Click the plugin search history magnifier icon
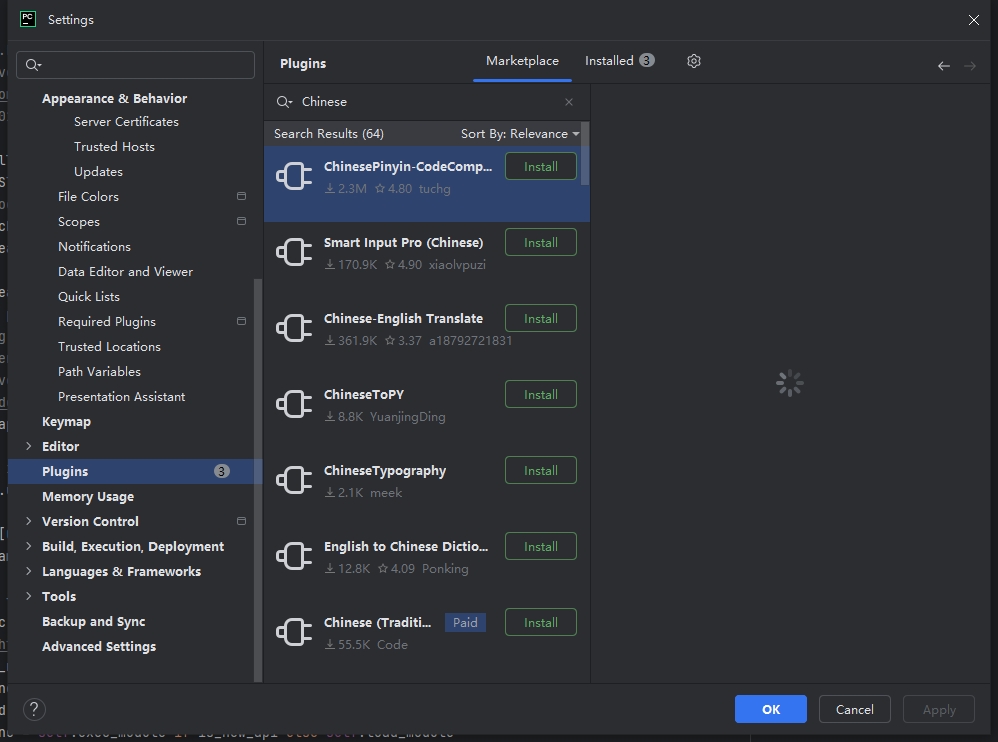 [x=285, y=102]
